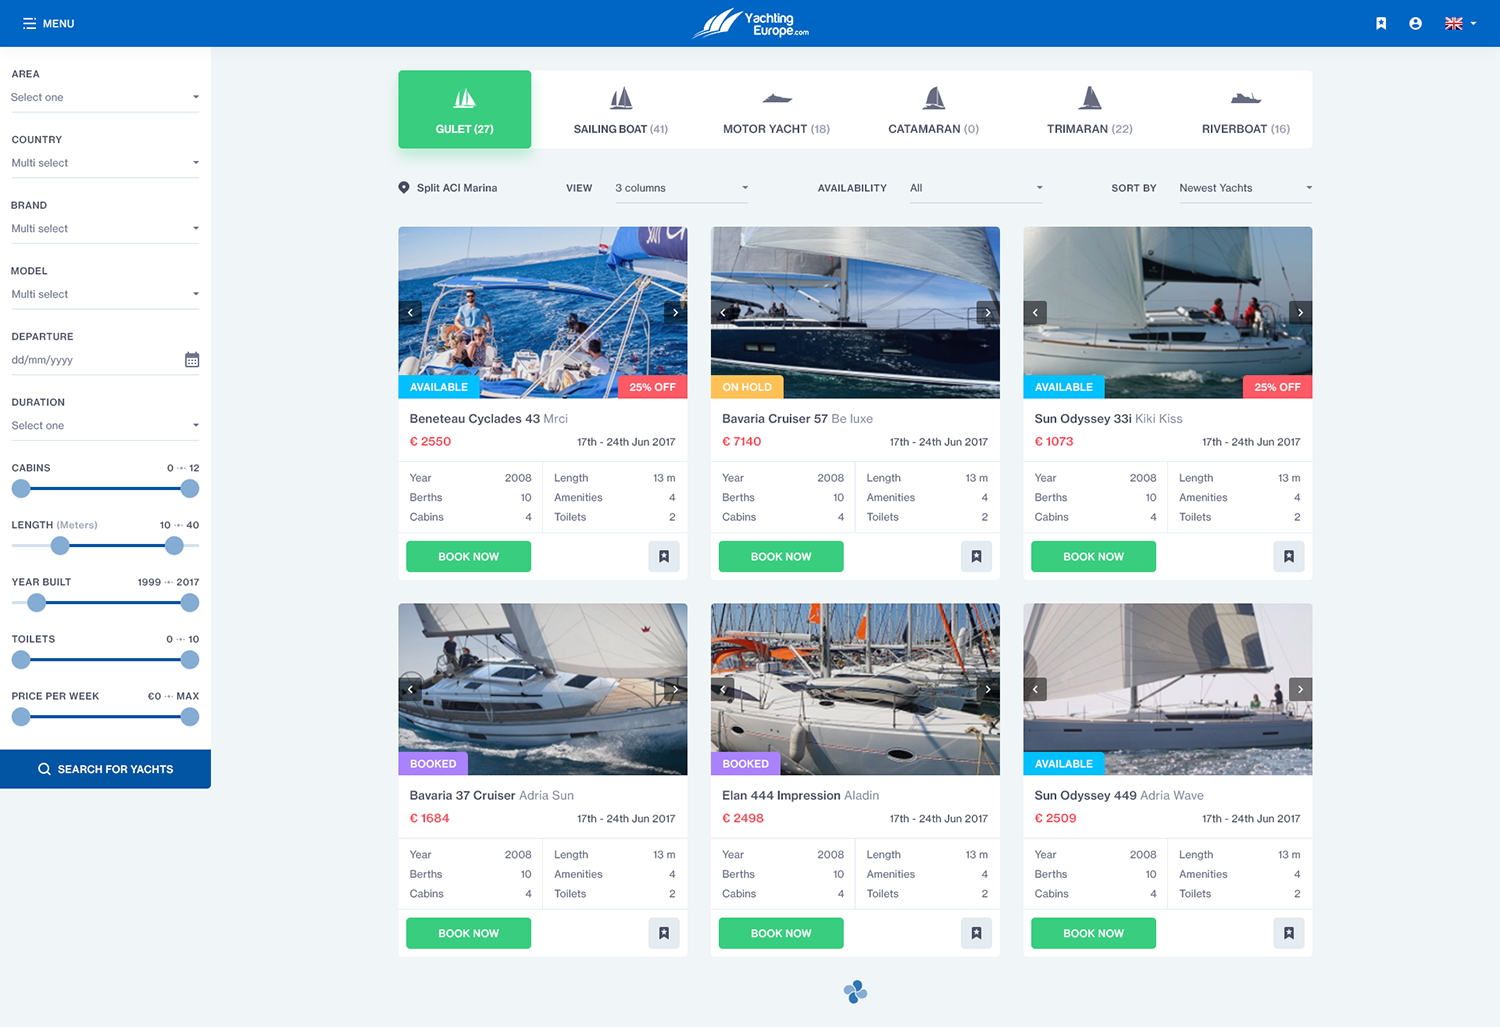
Task: Show next photo of Bavaria 37 Cruiser
Action: coord(676,689)
